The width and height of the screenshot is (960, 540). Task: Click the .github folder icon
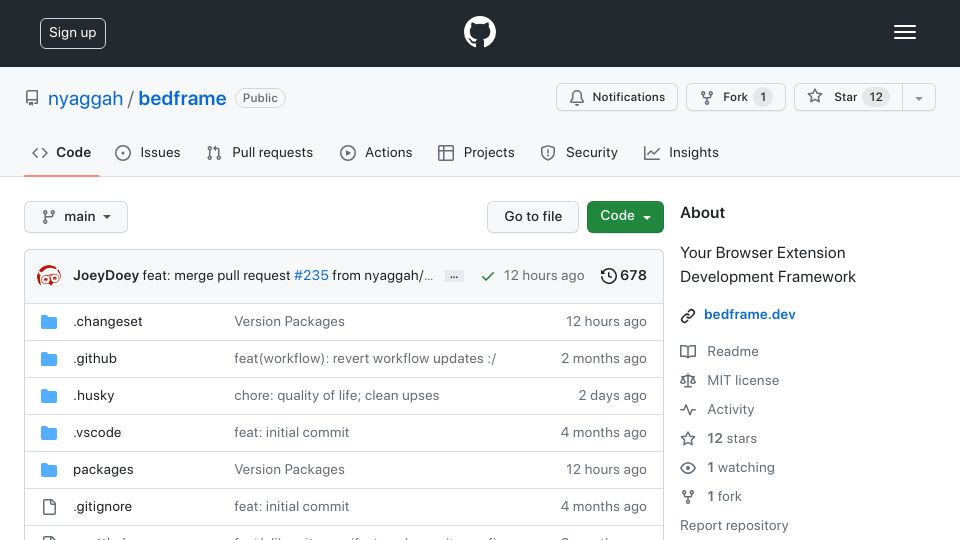click(x=49, y=359)
